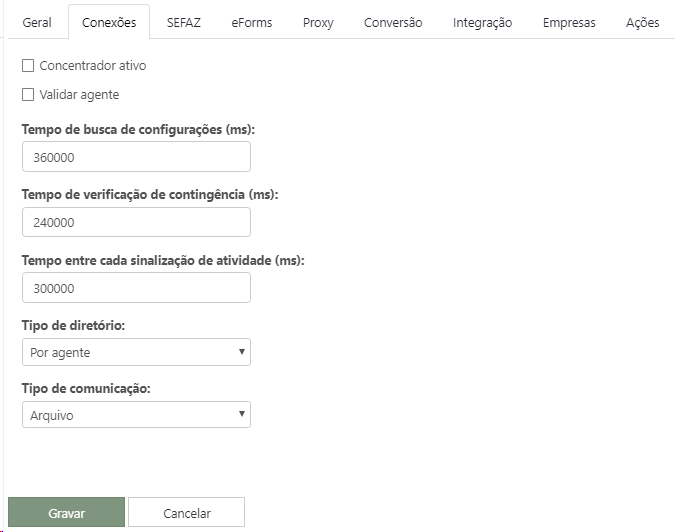Screen dimensions: 675x532
Task: Open the Empresas tab
Action: pyautogui.click(x=569, y=22)
